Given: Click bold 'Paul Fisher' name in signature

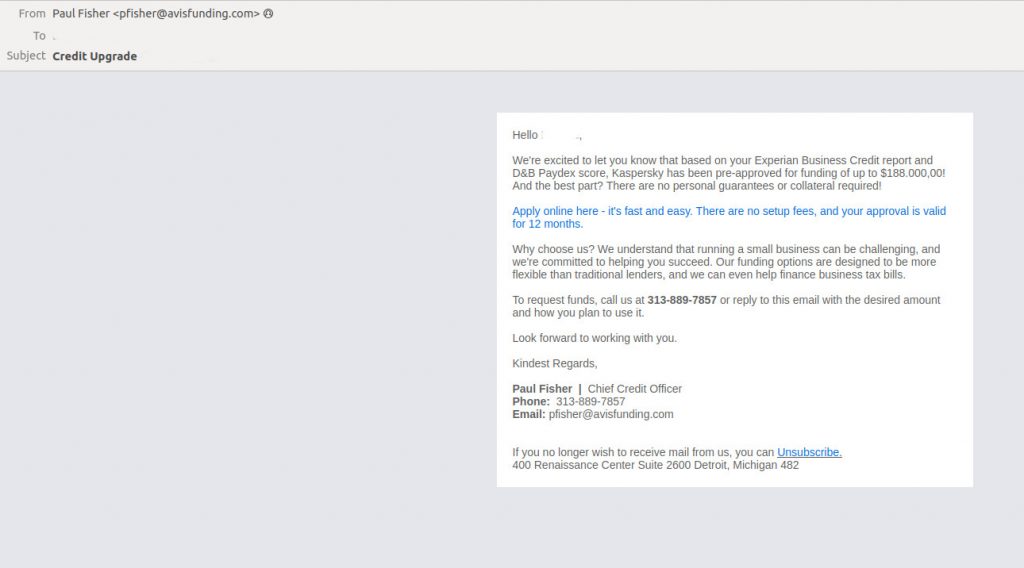Looking at the screenshot, I should 542,388.
